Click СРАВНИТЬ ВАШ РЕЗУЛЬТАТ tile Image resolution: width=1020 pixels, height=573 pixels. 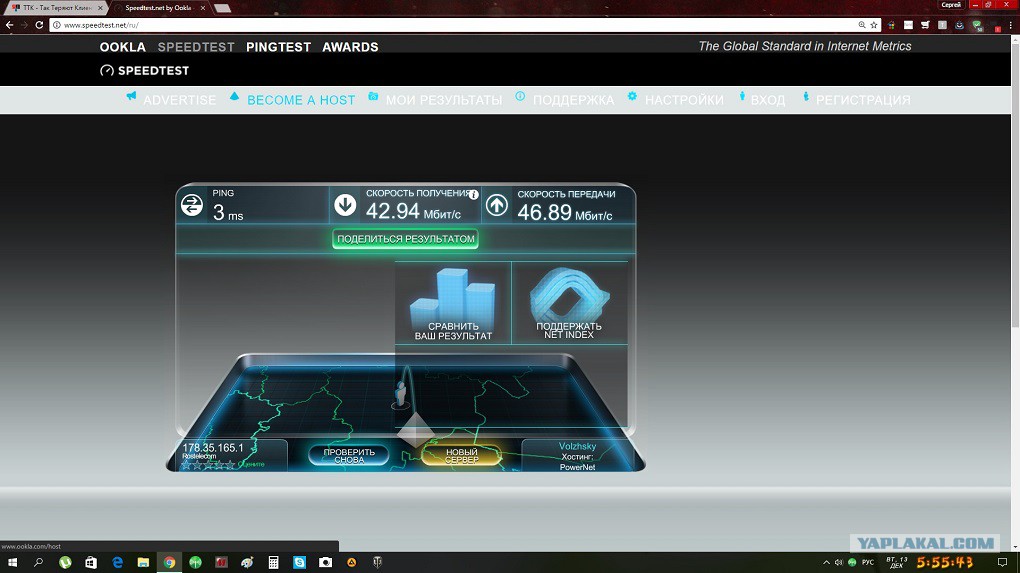(x=453, y=302)
